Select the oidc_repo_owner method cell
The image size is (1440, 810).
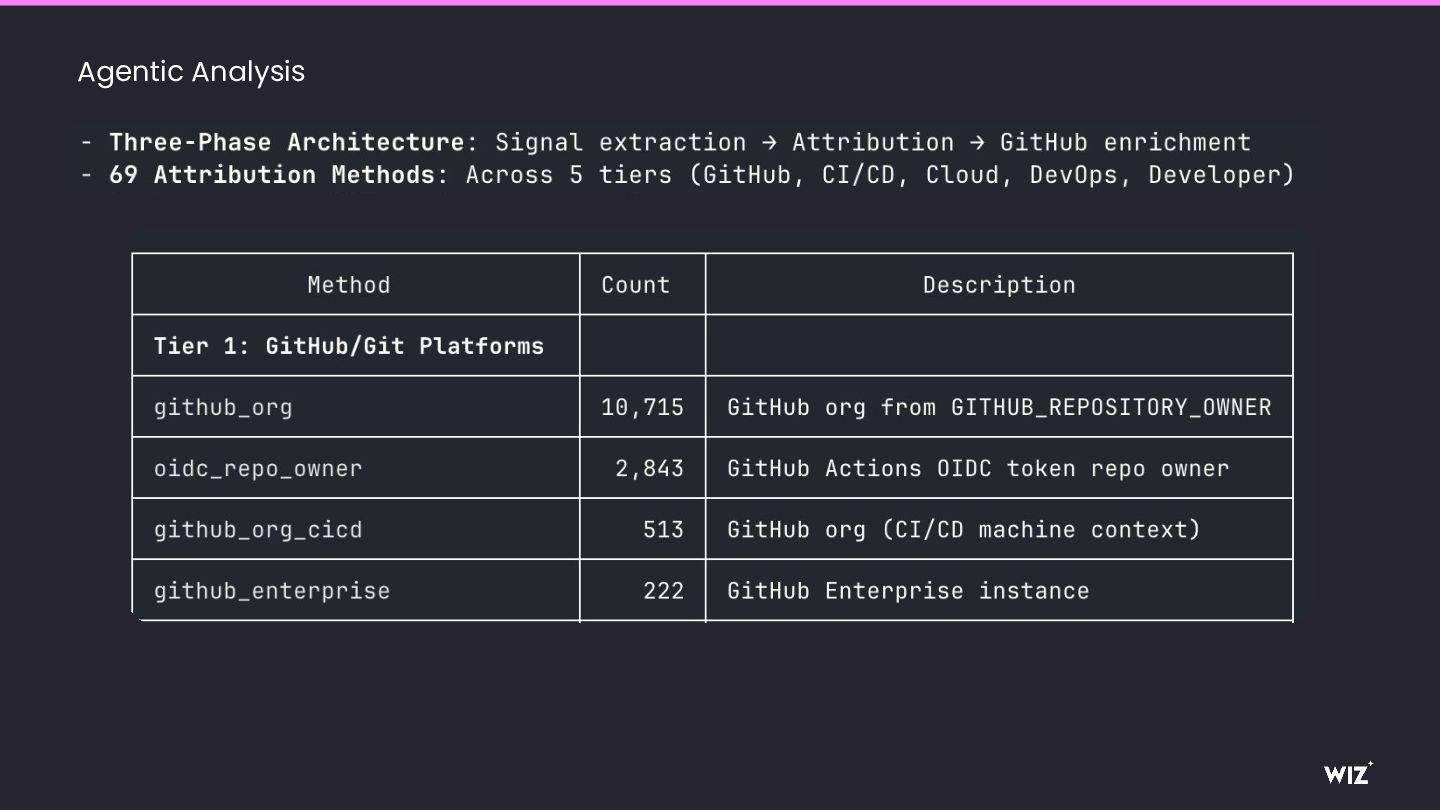click(x=258, y=468)
